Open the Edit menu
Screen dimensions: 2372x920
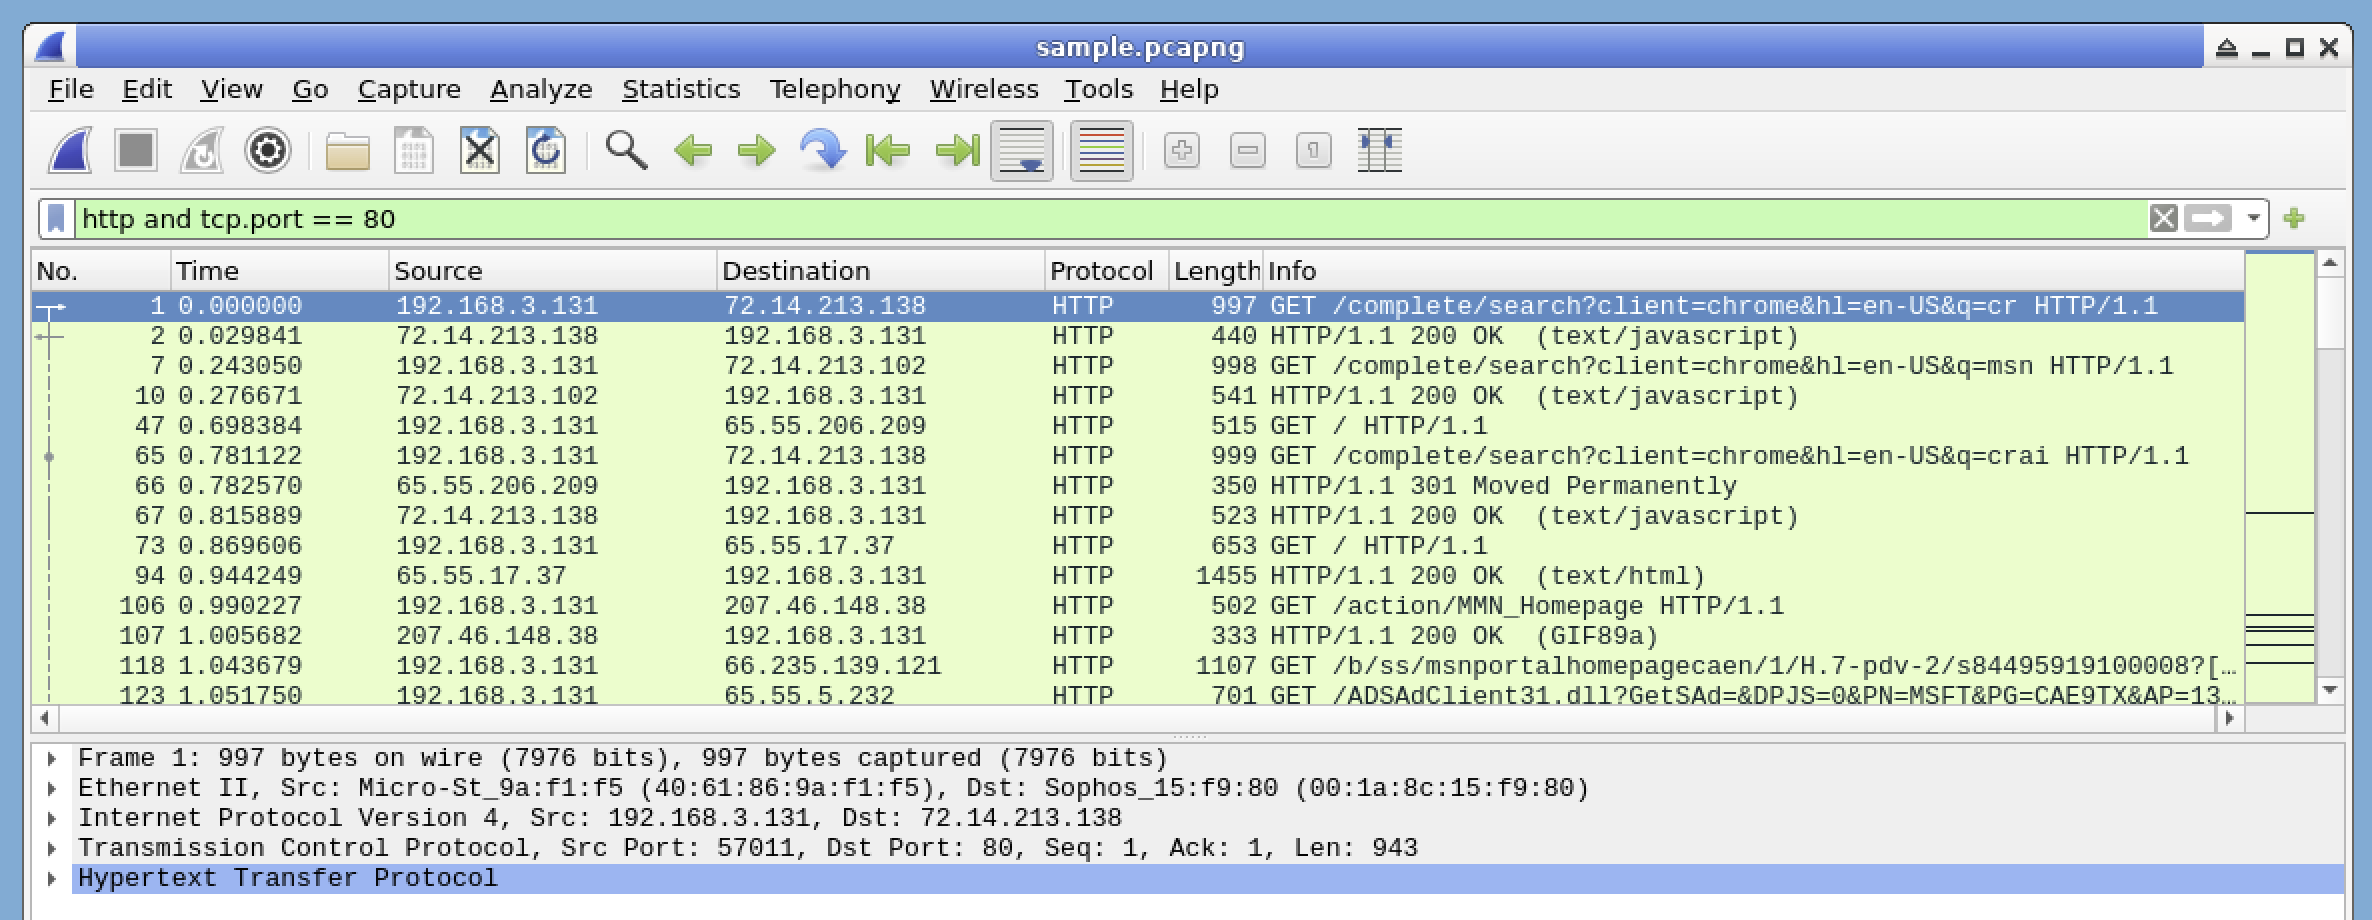(147, 89)
